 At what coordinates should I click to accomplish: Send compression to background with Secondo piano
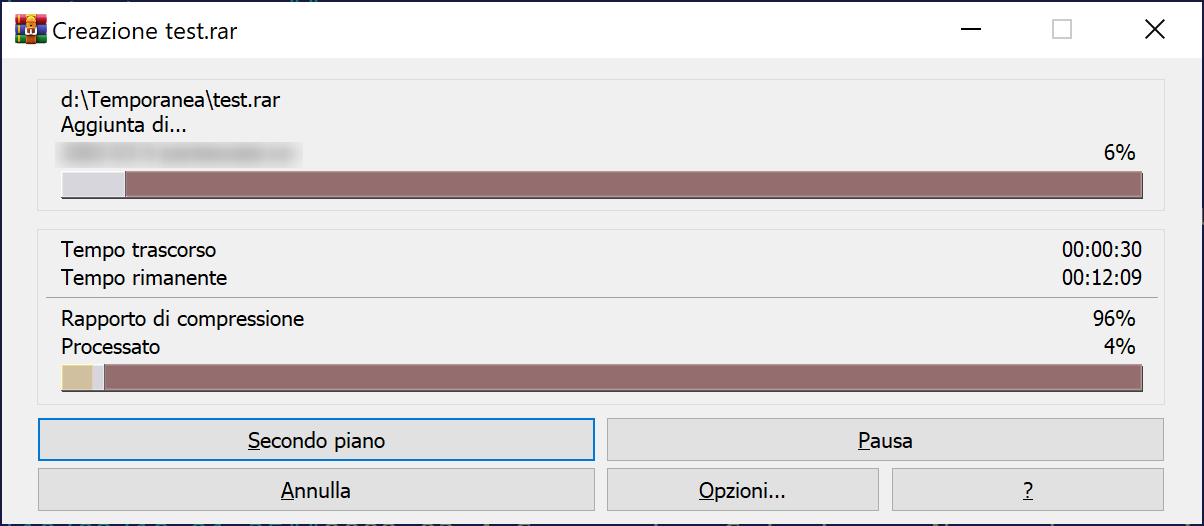tap(316, 440)
